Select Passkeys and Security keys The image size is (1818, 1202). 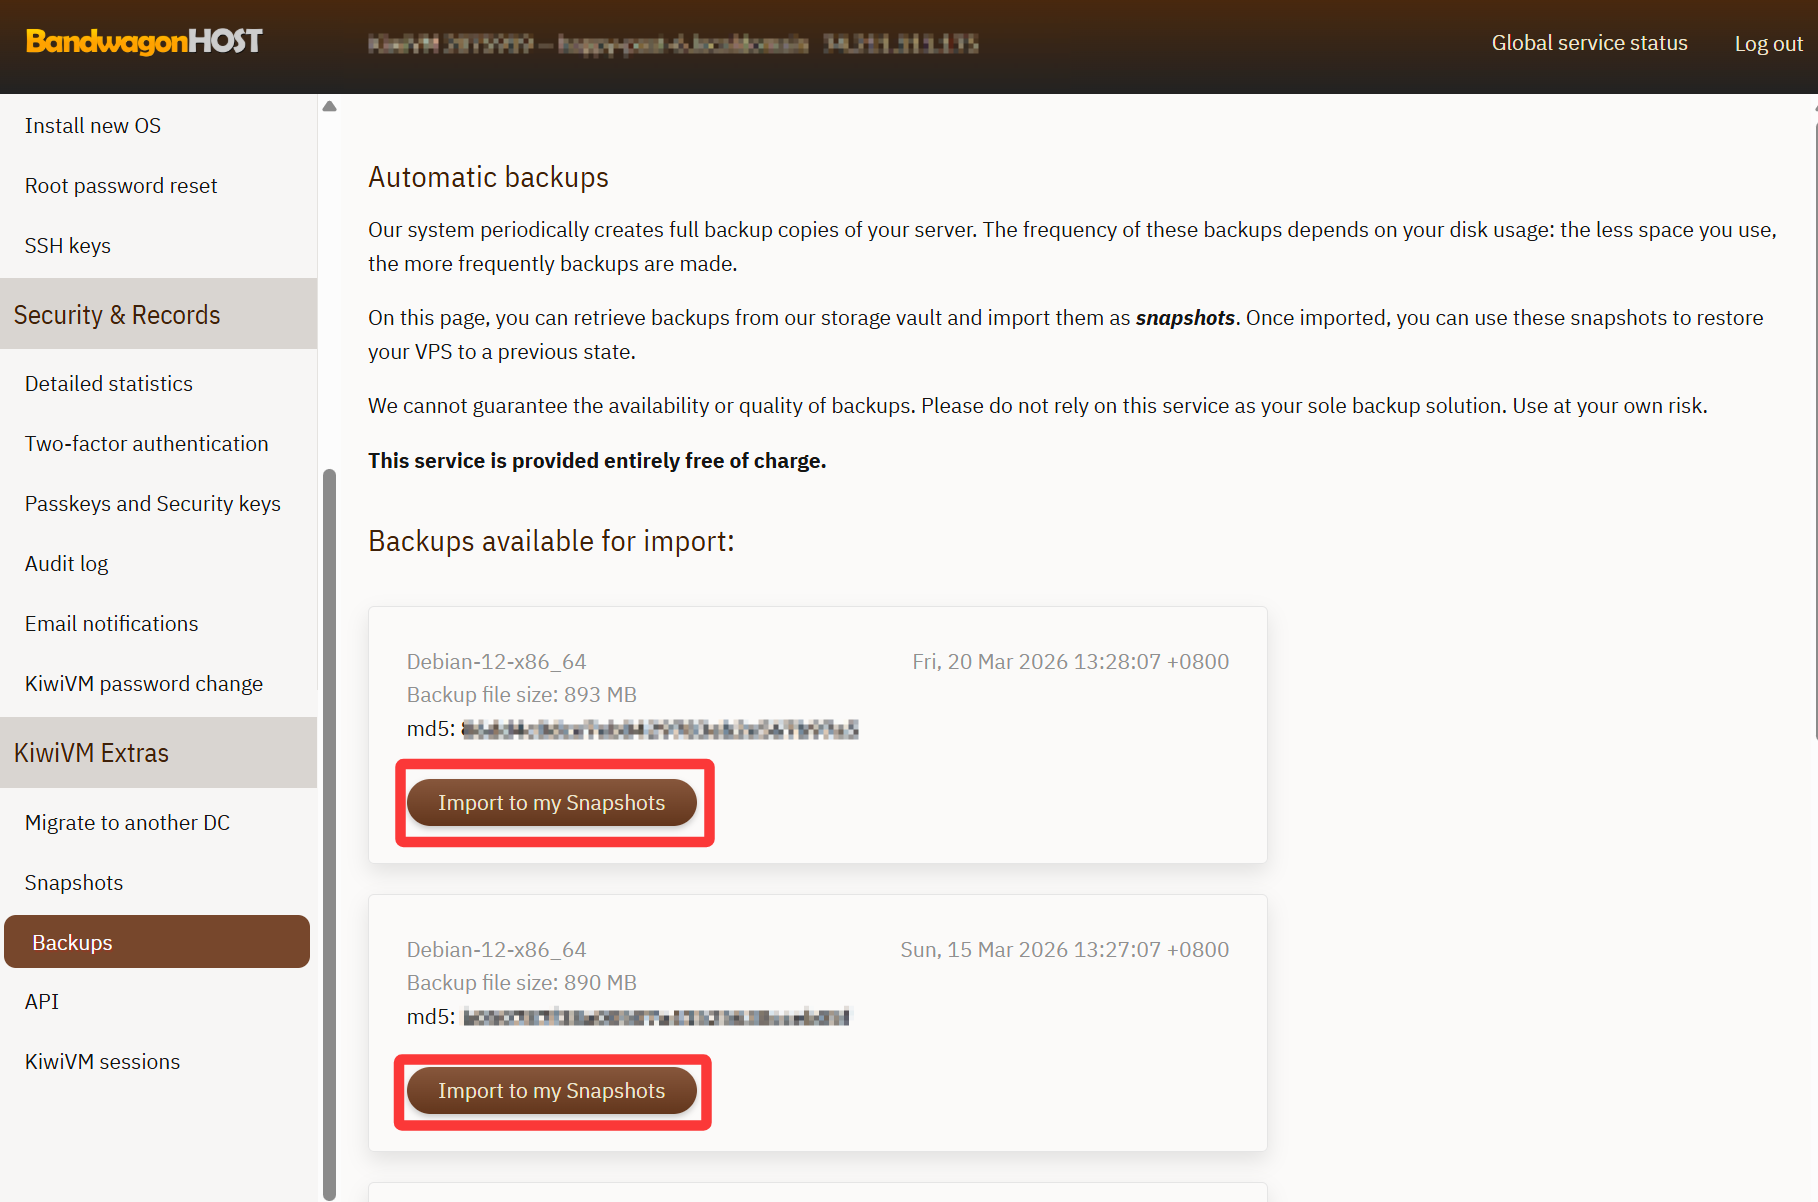[153, 504]
